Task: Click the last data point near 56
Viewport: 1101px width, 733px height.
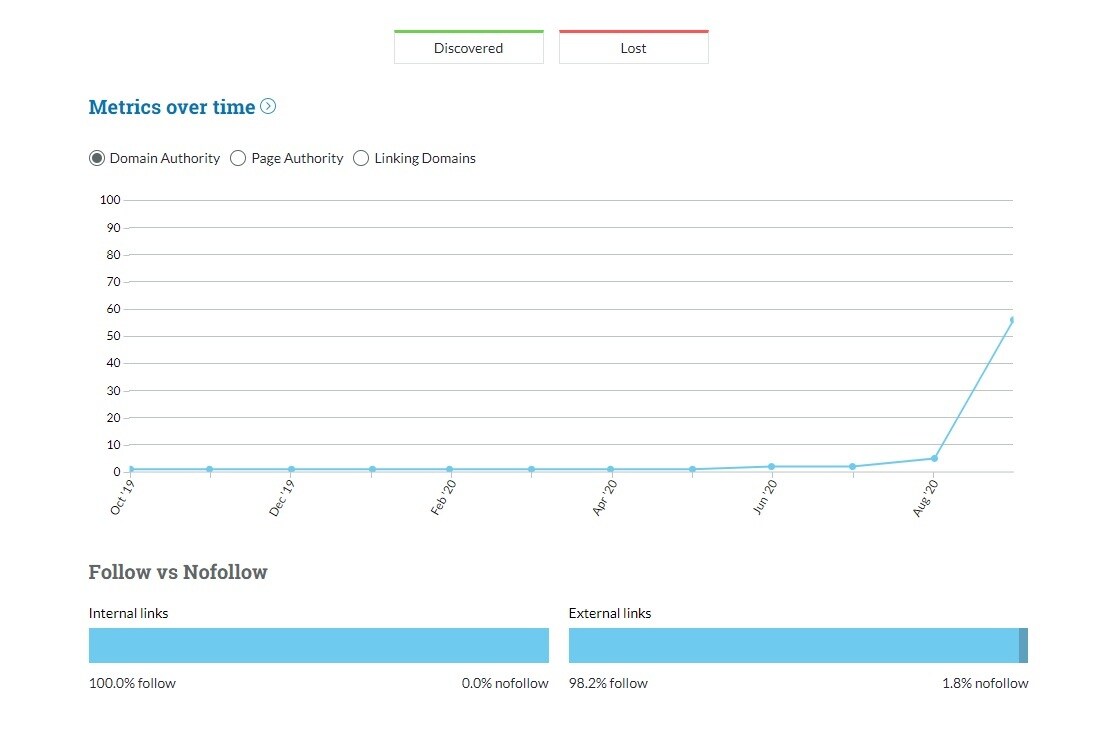Action: (x=1013, y=319)
